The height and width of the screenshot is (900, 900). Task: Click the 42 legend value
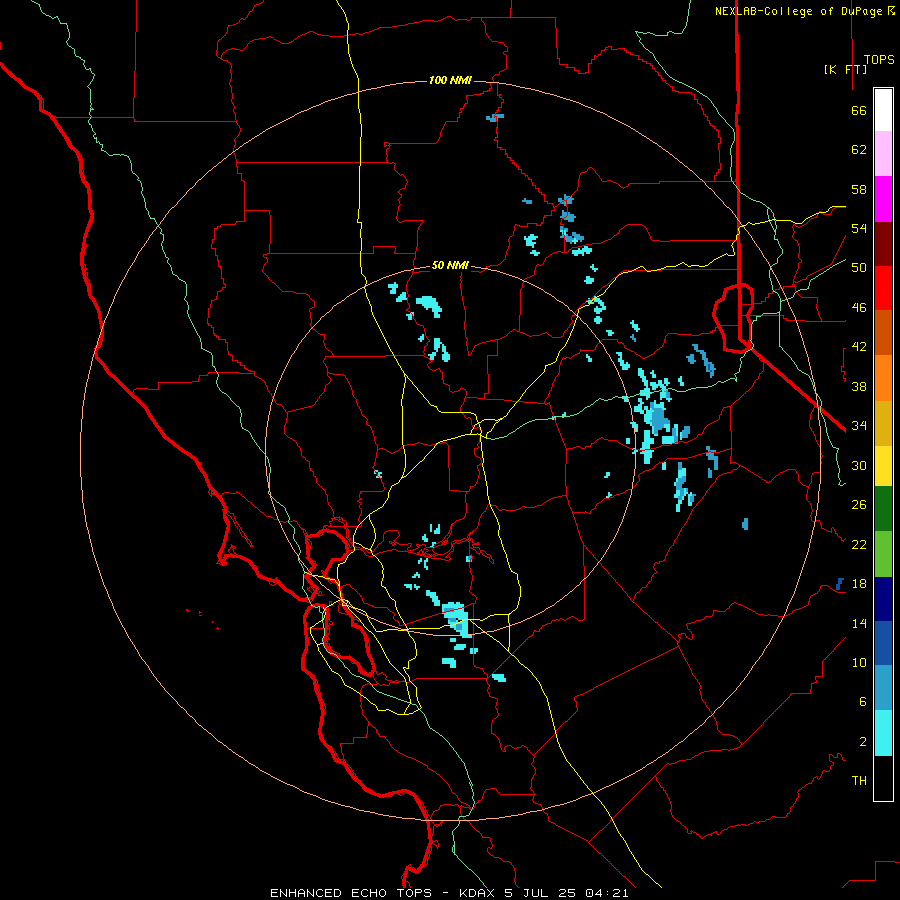tap(859, 347)
